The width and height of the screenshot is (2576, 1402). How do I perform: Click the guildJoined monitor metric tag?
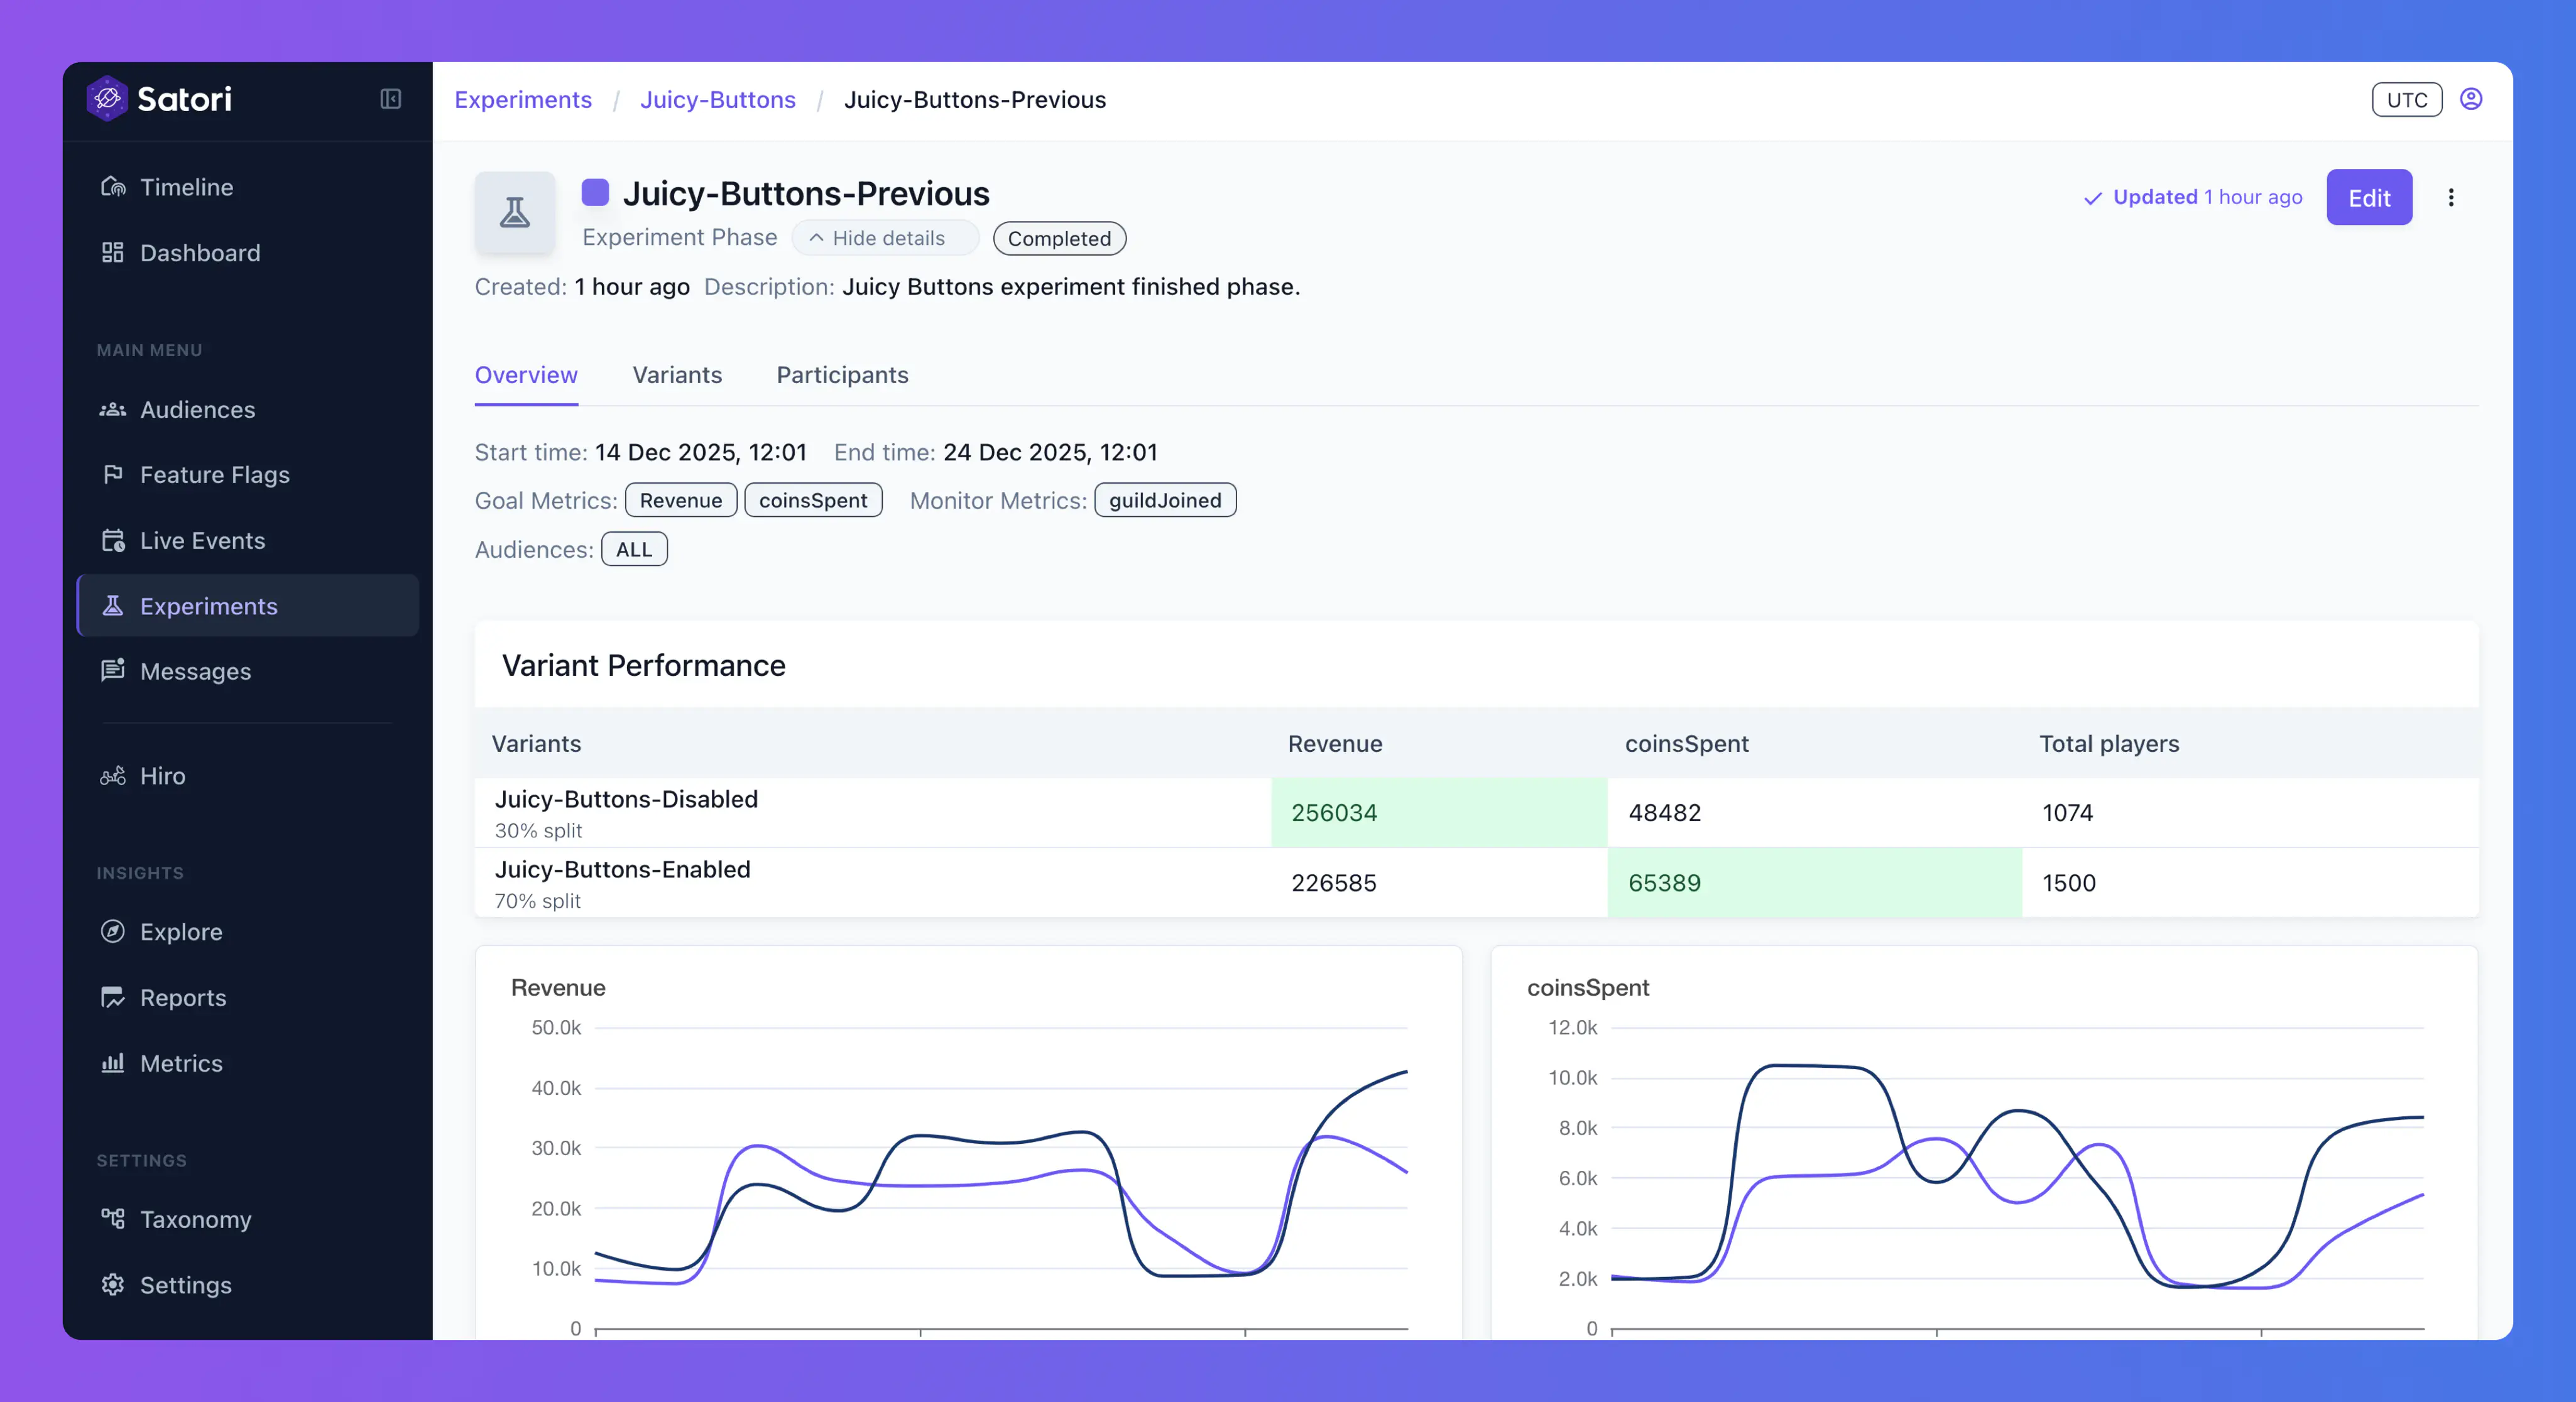click(x=1164, y=500)
